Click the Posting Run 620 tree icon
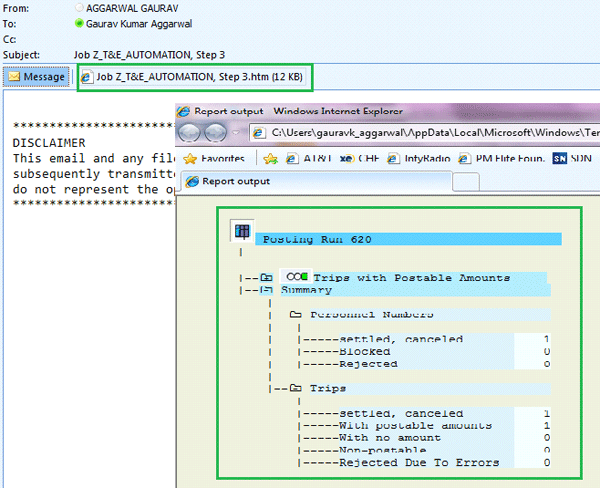 coord(241,232)
